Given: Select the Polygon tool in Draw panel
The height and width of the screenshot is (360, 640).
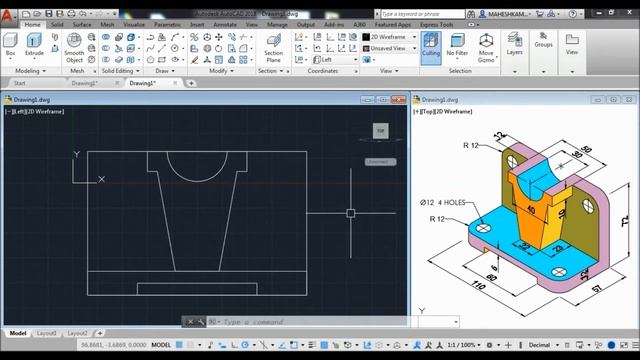Looking at the screenshot, I should click(x=150, y=60).
